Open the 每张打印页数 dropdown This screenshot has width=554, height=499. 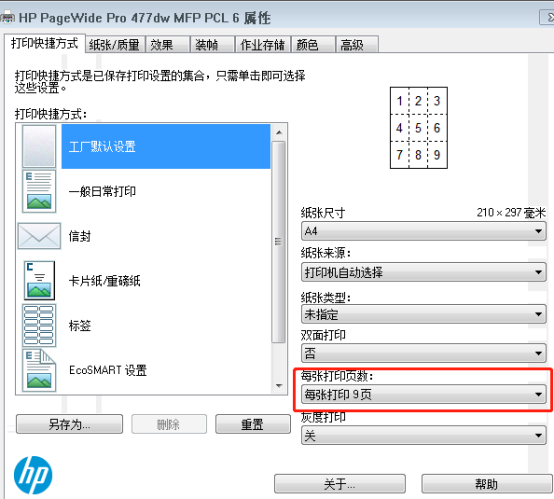tap(424, 394)
